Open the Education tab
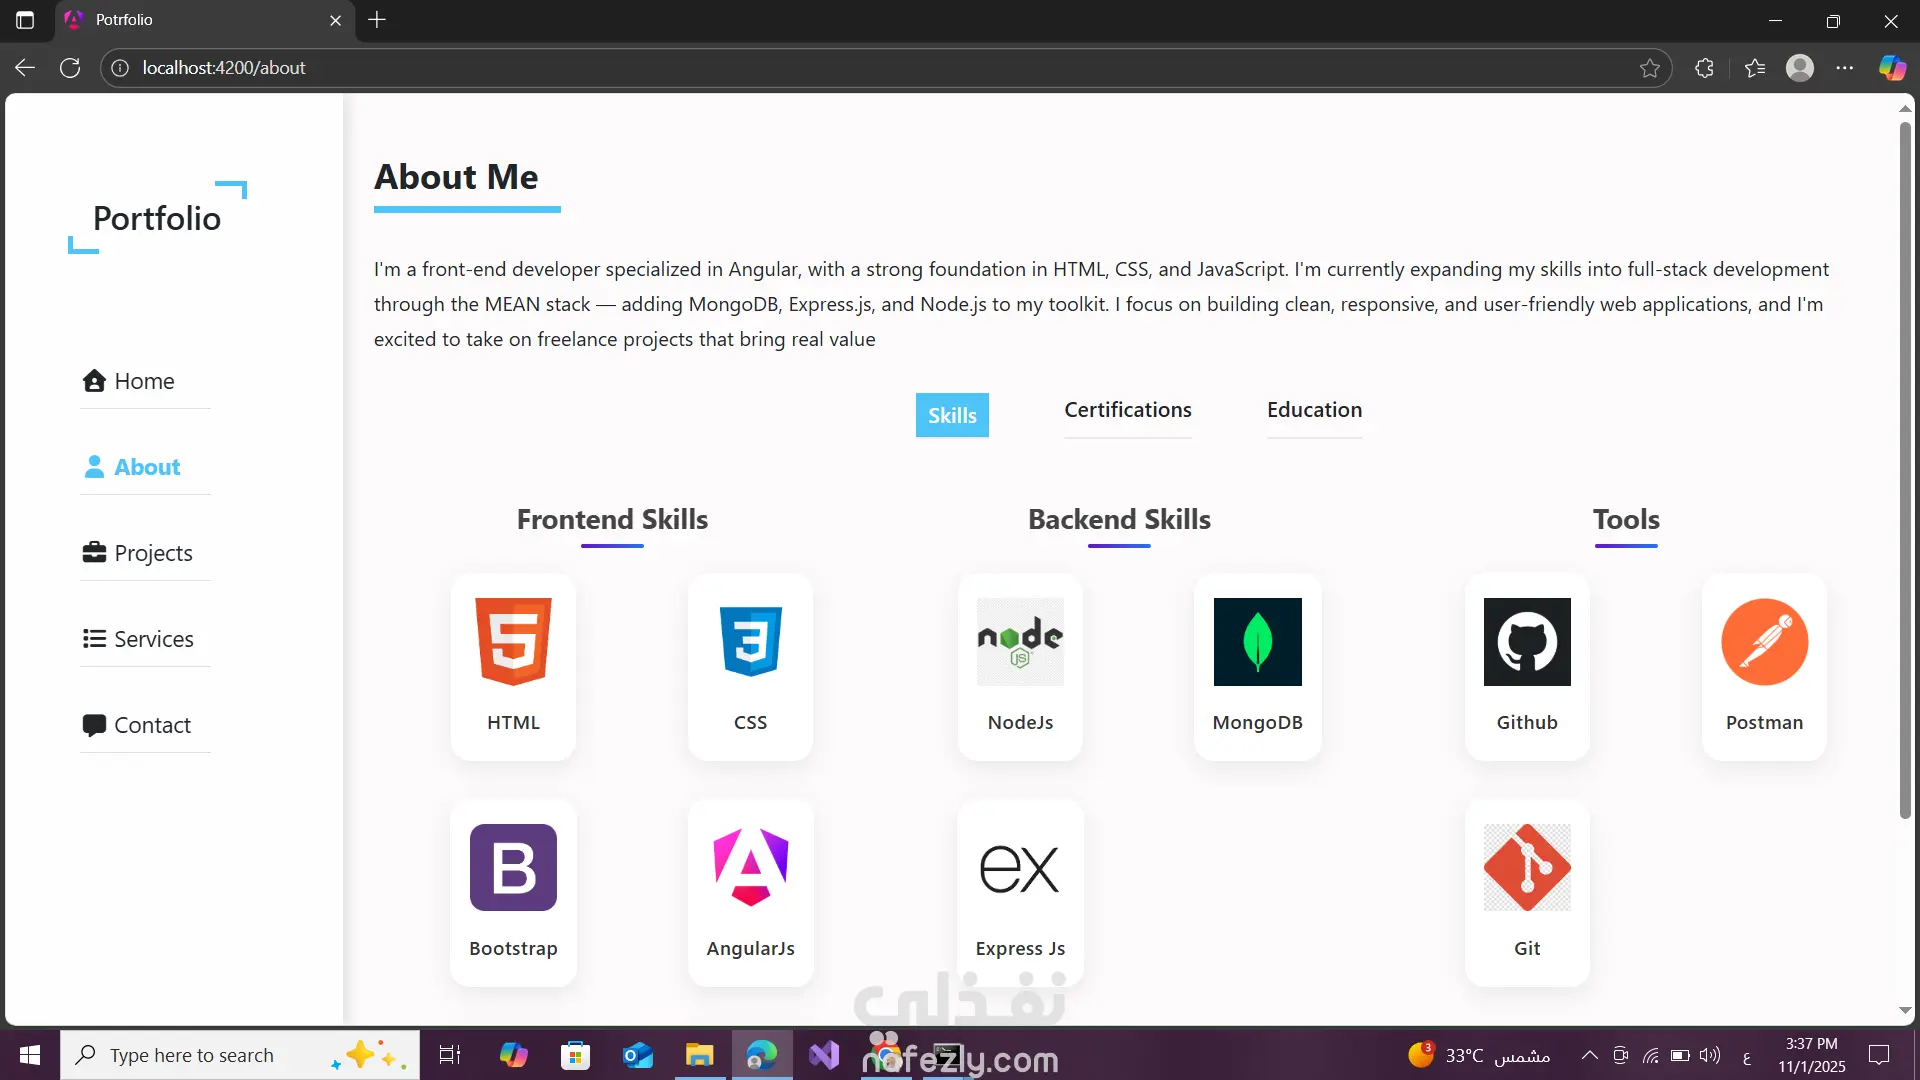The height and width of the screenshot is (1080, 1920). click(1314, 410)
